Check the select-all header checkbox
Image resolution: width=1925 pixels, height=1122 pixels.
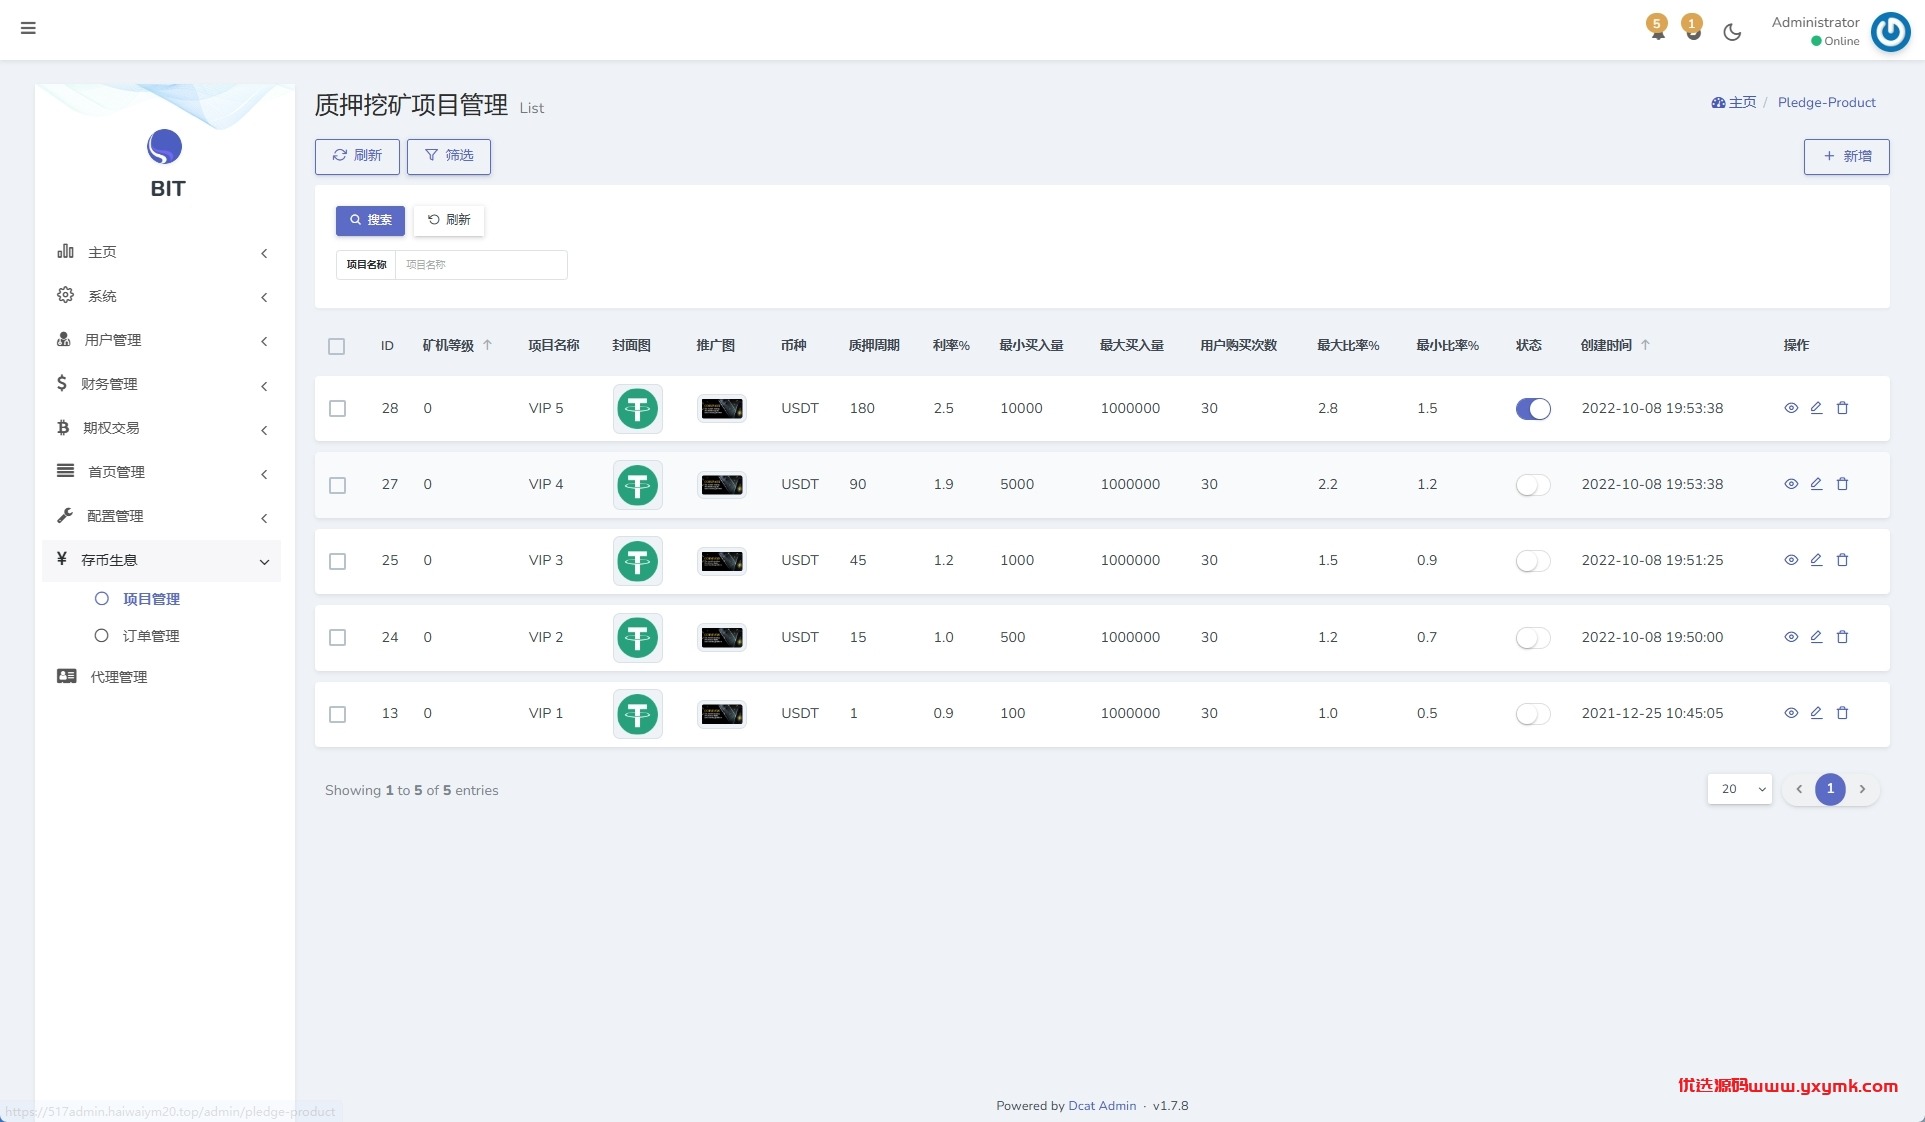(x=337, y=346)
